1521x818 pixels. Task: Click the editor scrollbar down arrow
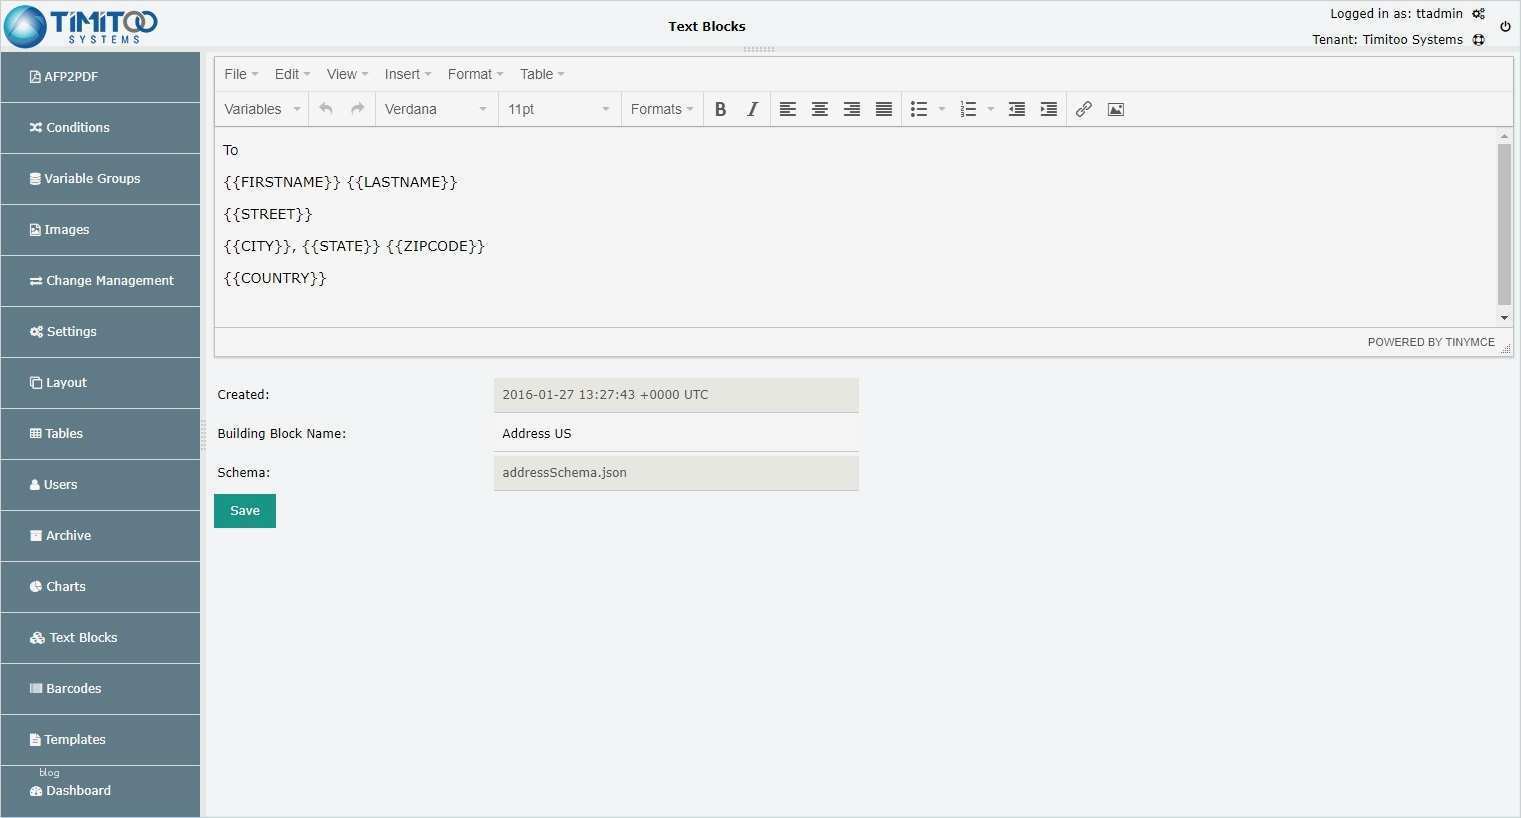(x=1504, y=318)
